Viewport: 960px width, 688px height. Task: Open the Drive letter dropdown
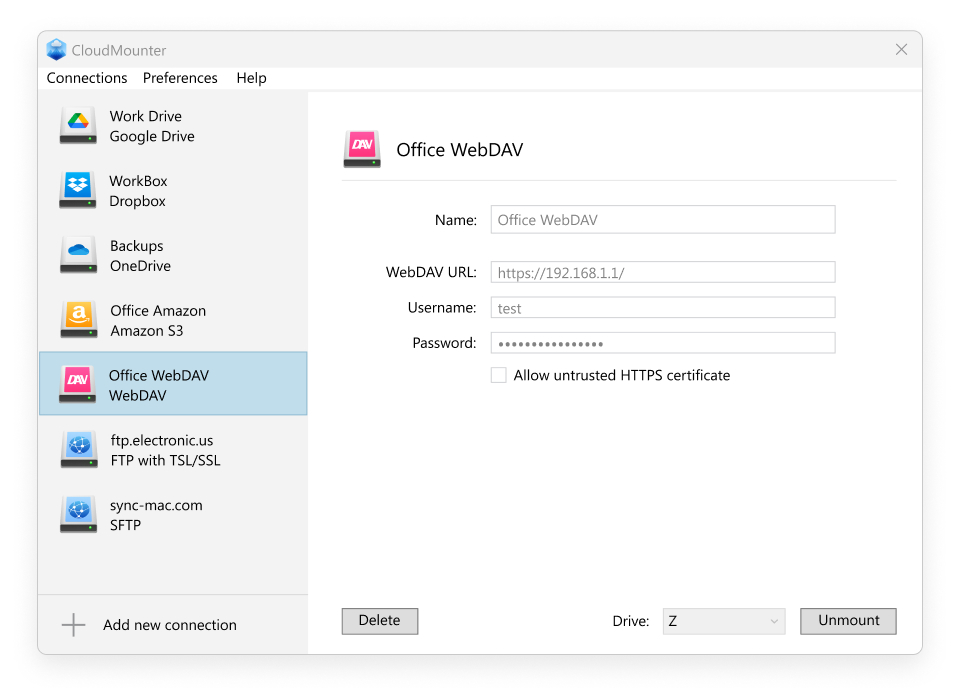click(x=724, y=621)
